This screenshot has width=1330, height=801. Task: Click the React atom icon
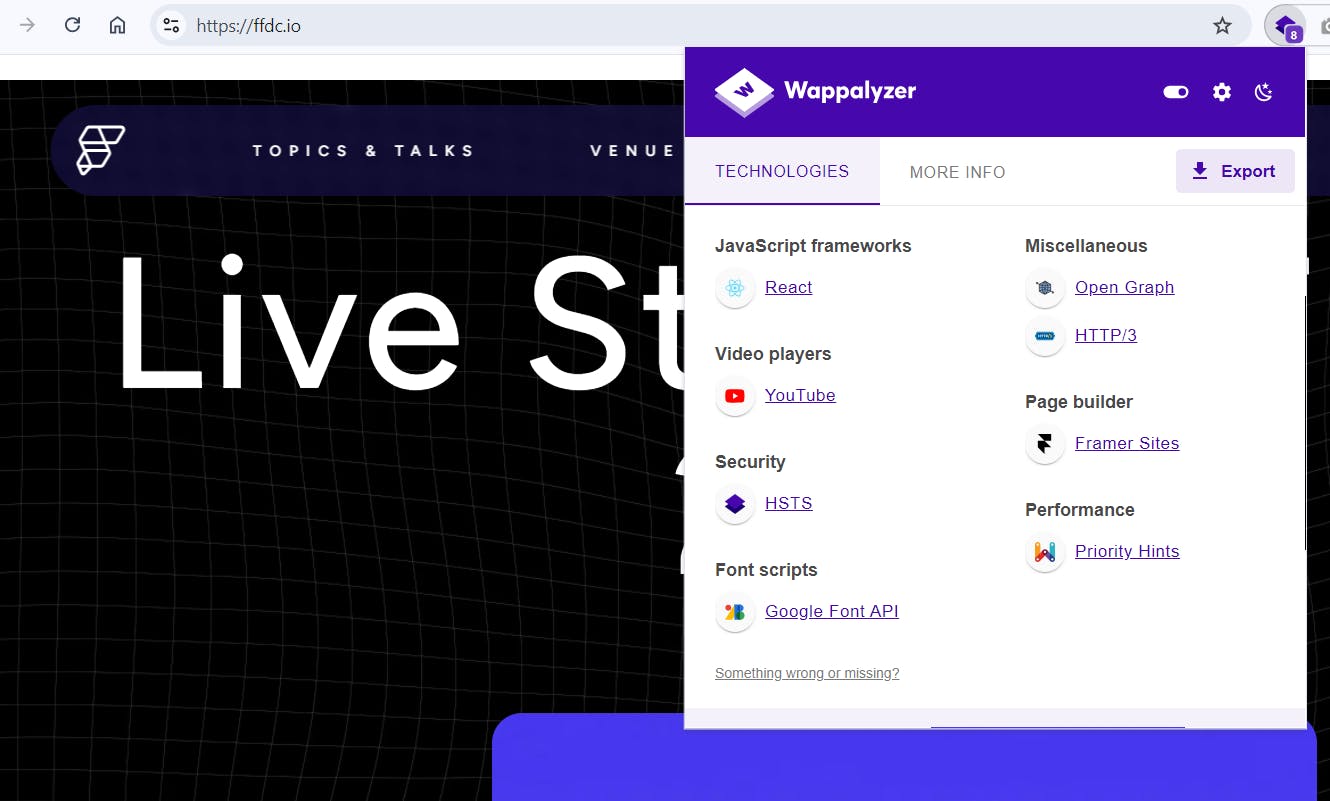click(735, 288)
